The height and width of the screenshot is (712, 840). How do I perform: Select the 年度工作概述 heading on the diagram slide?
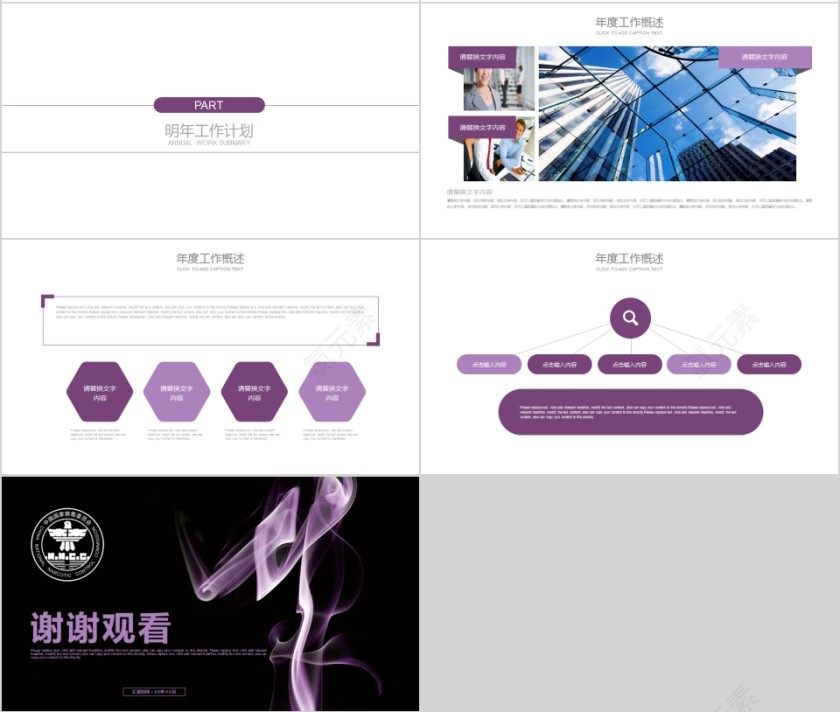click(629, 258)
